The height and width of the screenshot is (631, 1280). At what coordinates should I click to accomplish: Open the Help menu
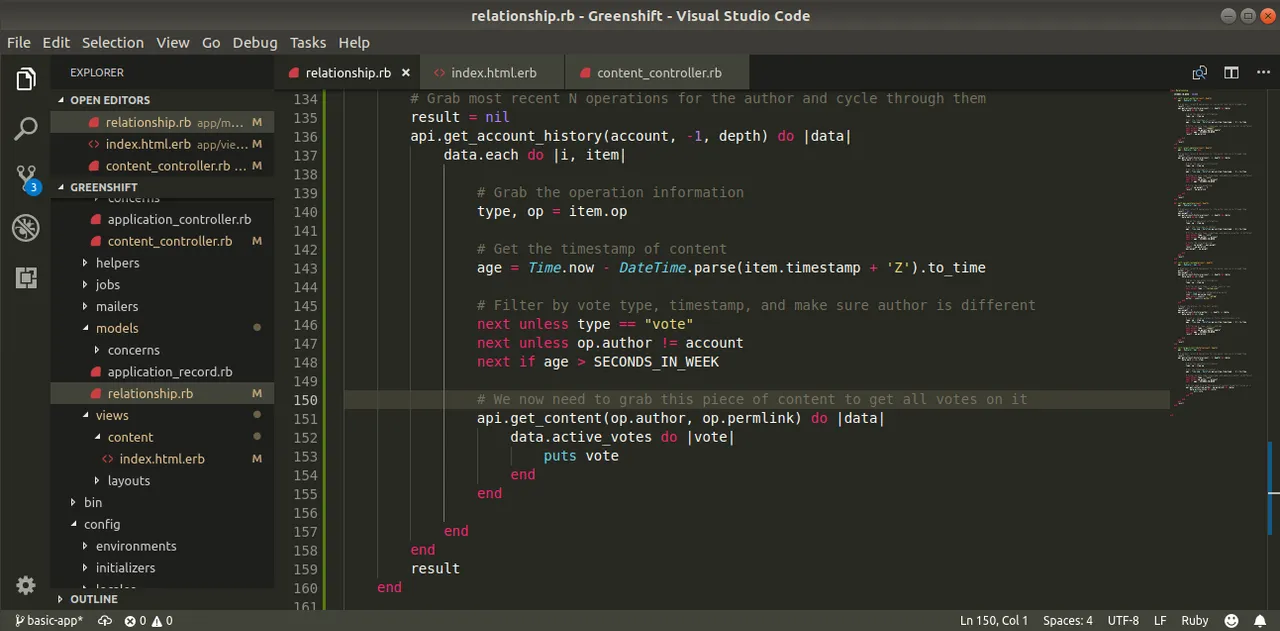coord(354,42)
